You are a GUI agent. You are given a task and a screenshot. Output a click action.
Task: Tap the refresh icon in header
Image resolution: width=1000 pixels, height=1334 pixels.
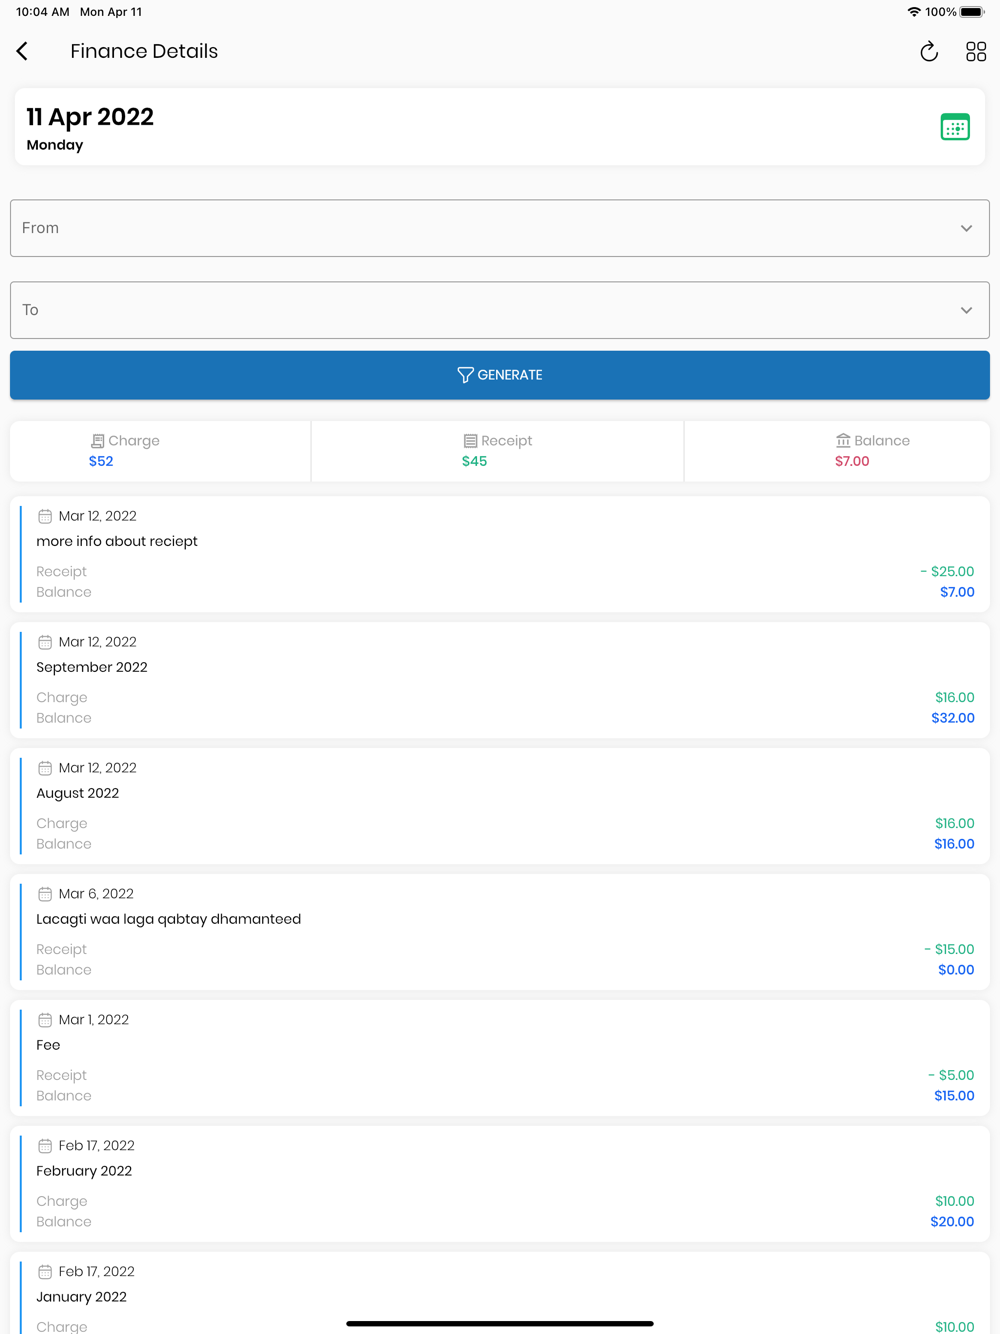[929, 52]
